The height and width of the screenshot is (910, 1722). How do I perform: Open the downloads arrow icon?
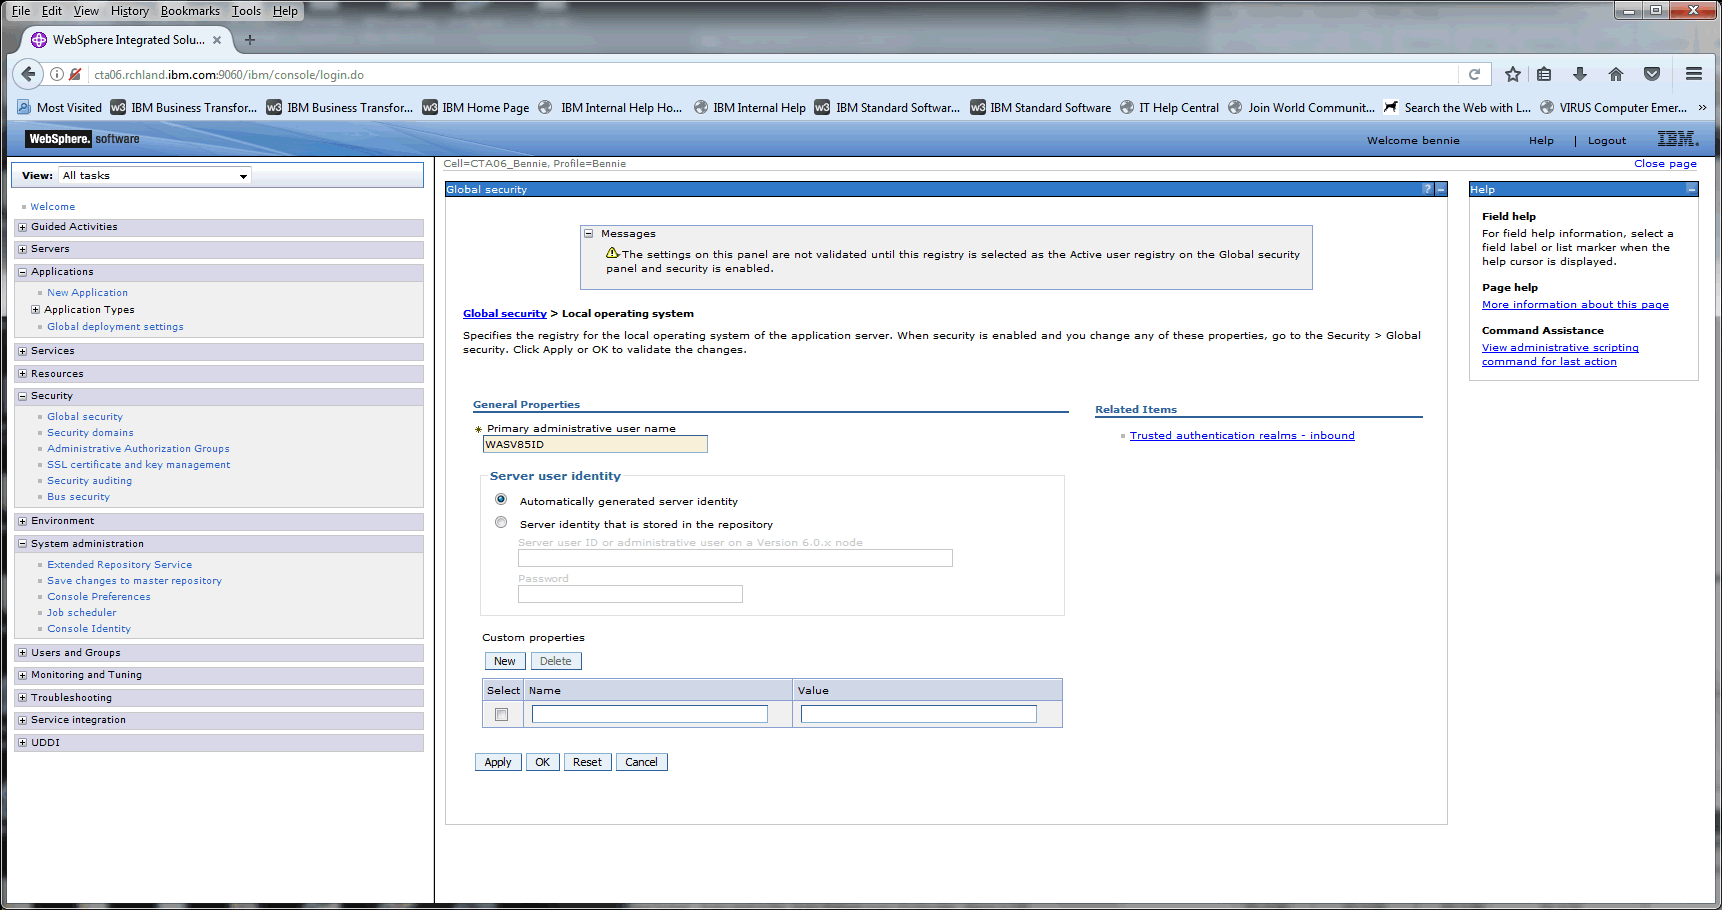pos(1580,74)
